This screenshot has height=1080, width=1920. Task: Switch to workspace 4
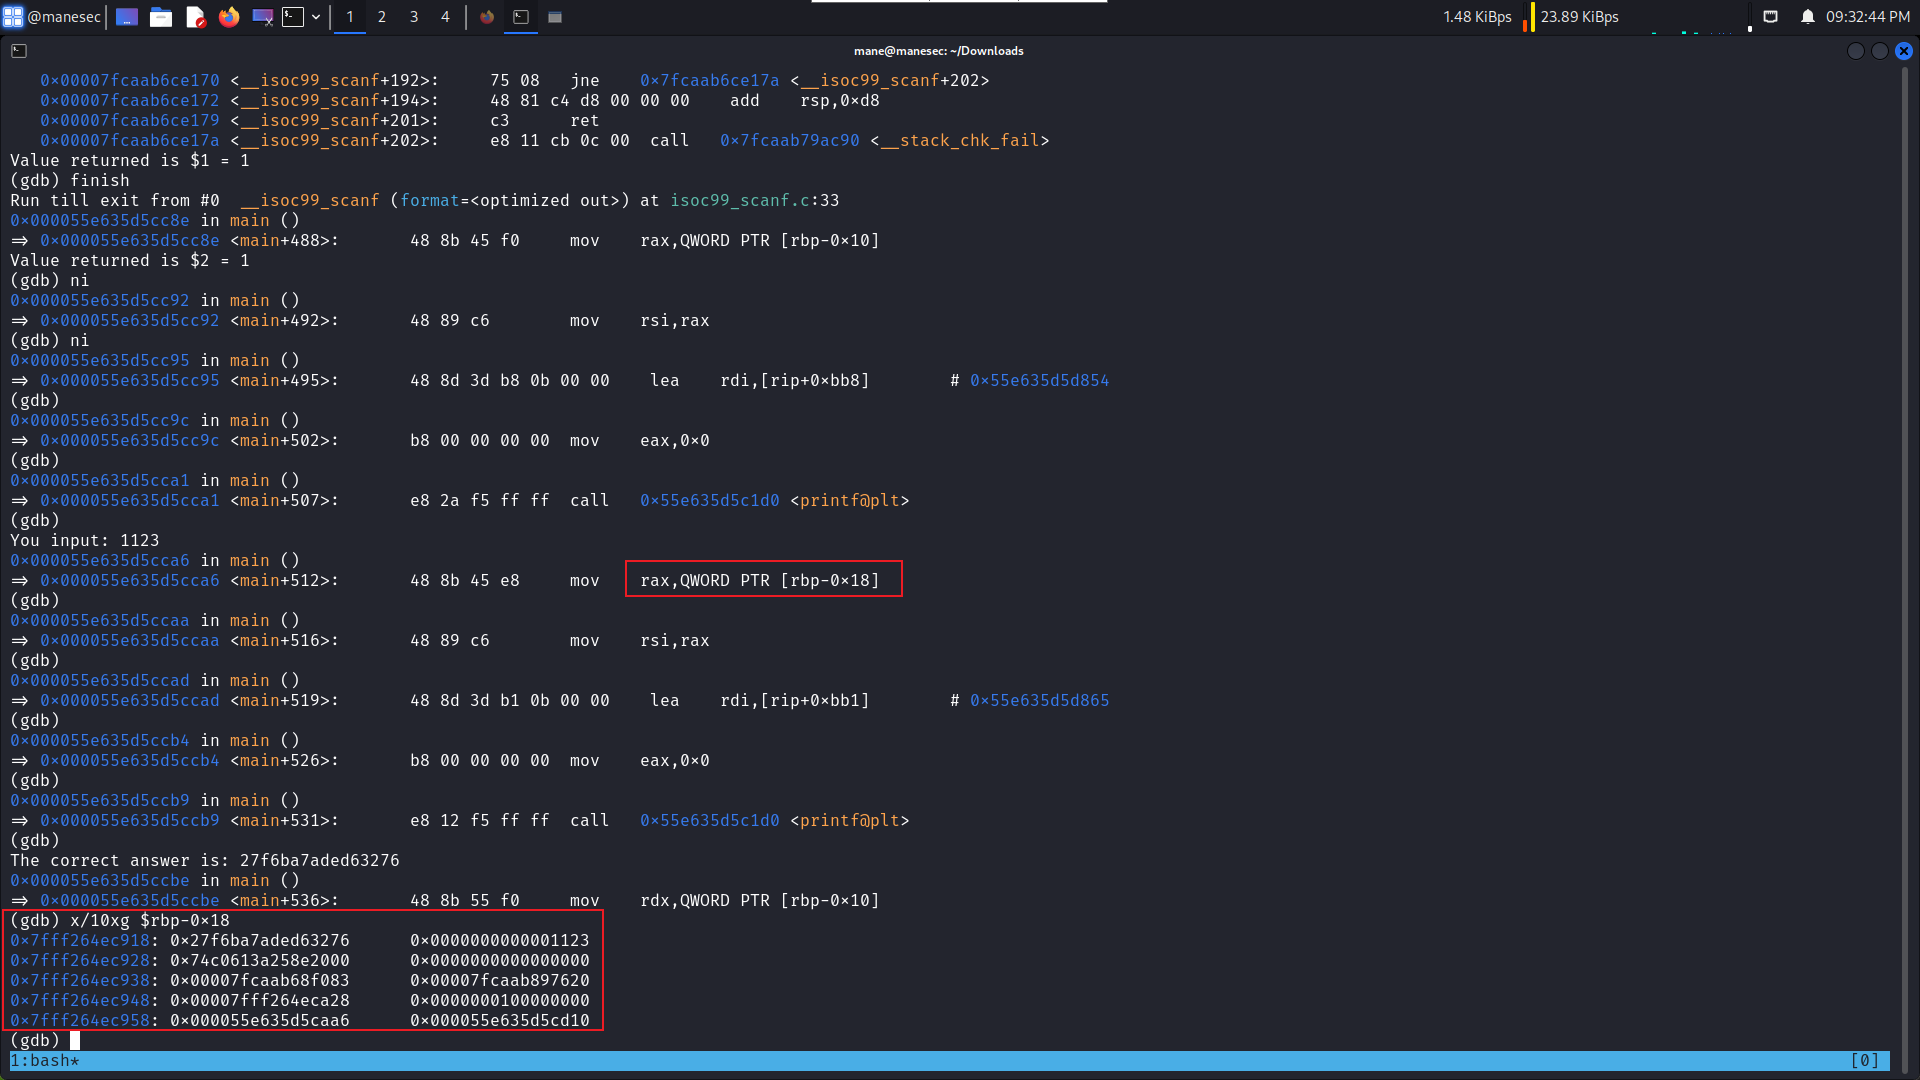(445, 17)
